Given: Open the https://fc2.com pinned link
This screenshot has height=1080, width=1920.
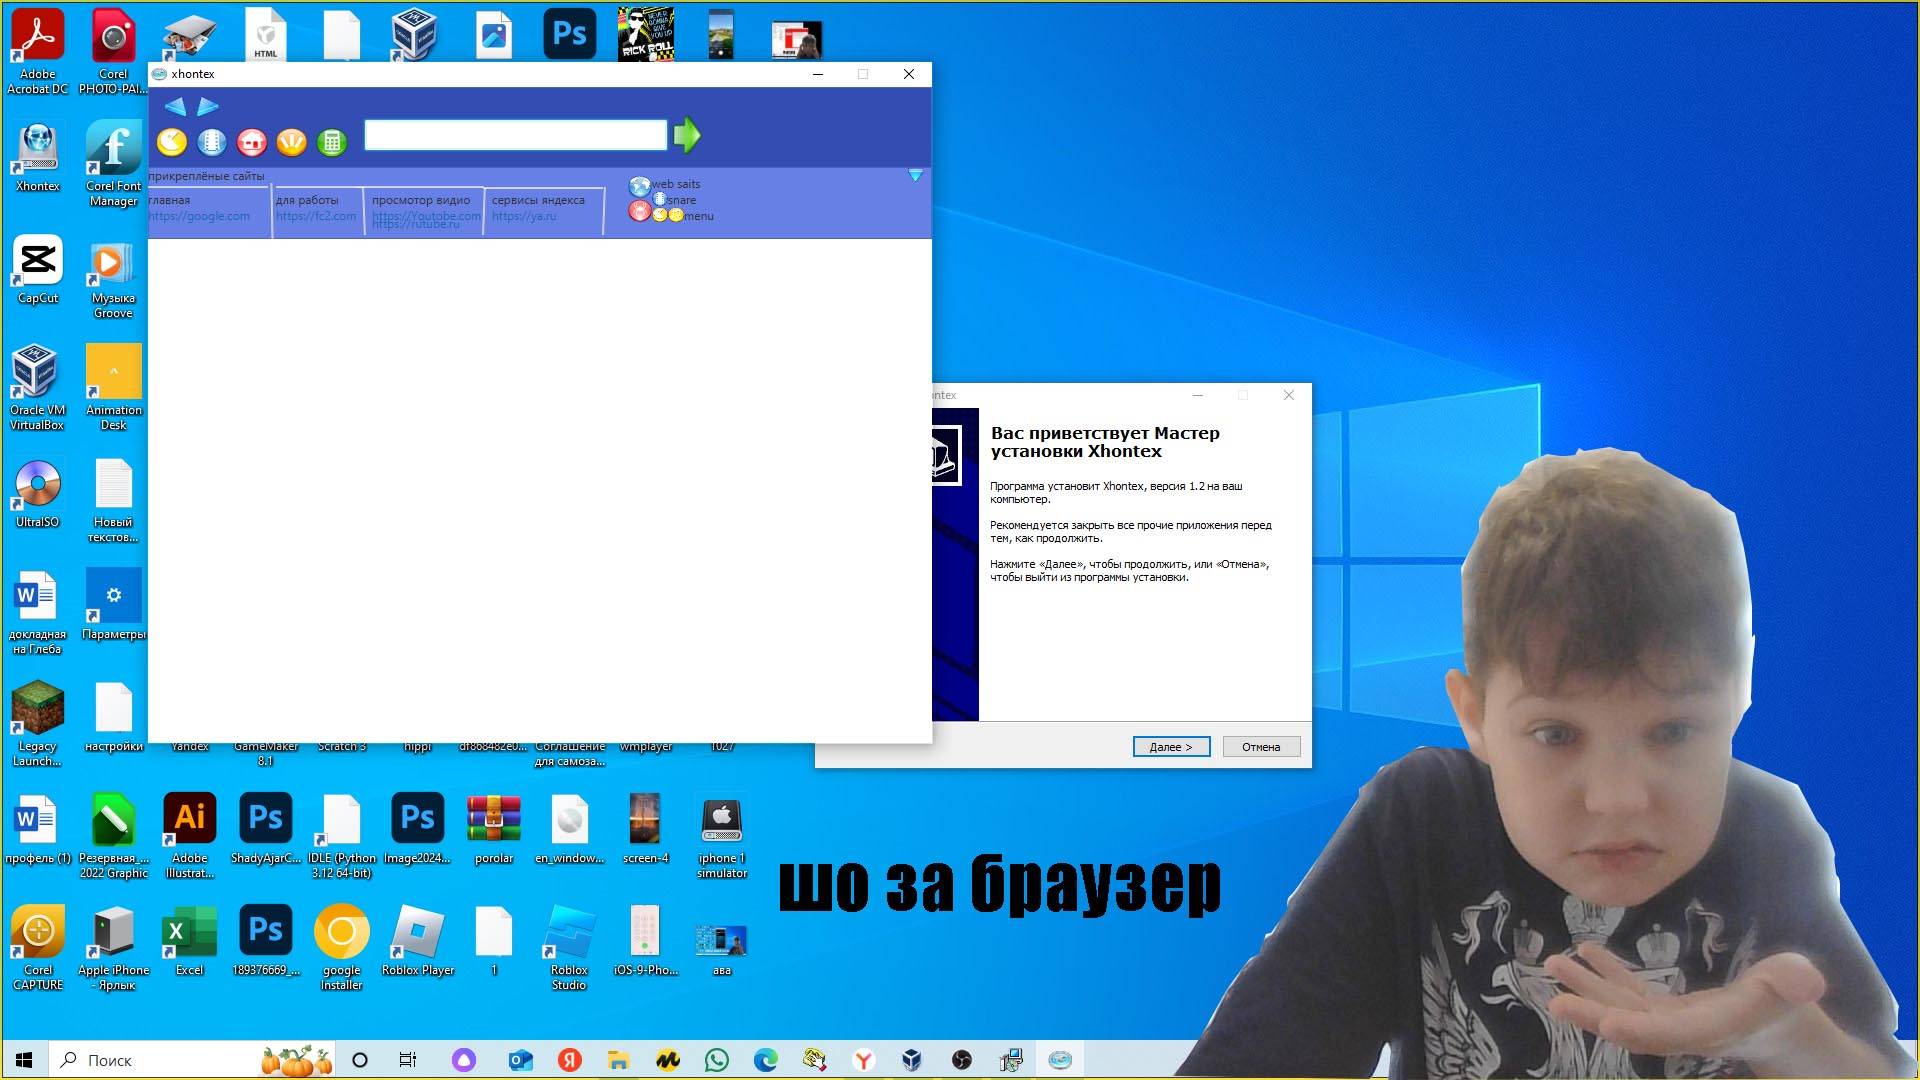Looking at the screenshot, I should 316,216.
